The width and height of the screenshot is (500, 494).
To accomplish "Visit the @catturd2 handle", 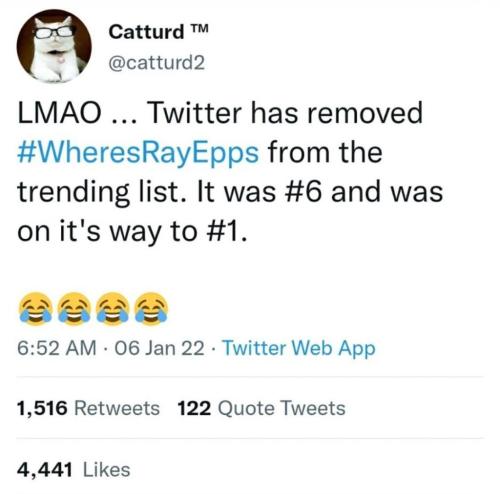I will click(x=156, y=63).
